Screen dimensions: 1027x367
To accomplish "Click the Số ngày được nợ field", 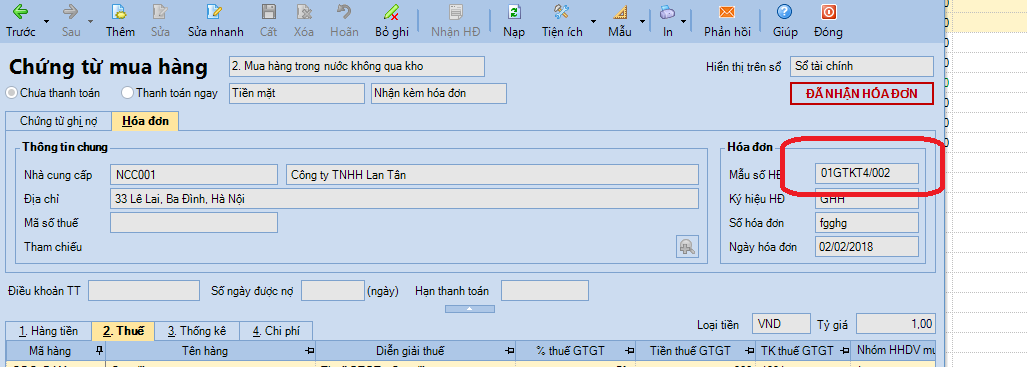I will [333, 290].
